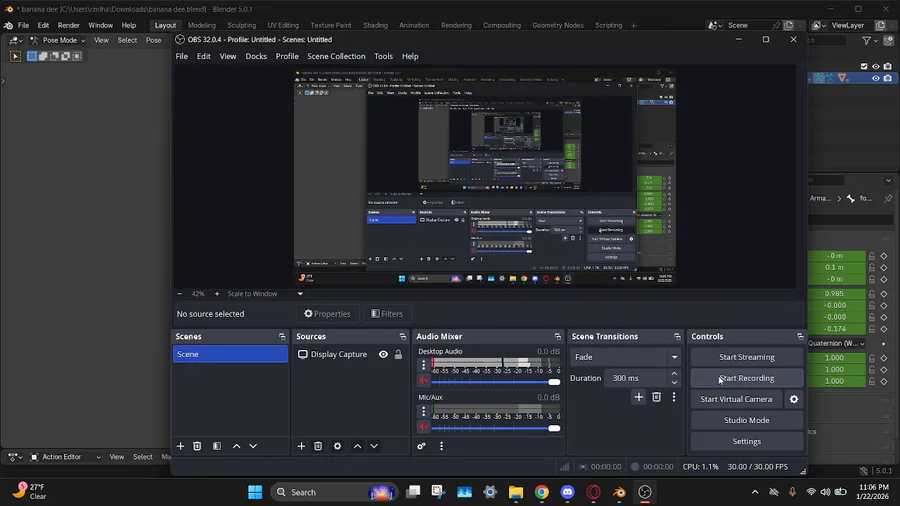Open Fade transition dropdown
Screen dimensions: 900x506
tap(626, 357)
